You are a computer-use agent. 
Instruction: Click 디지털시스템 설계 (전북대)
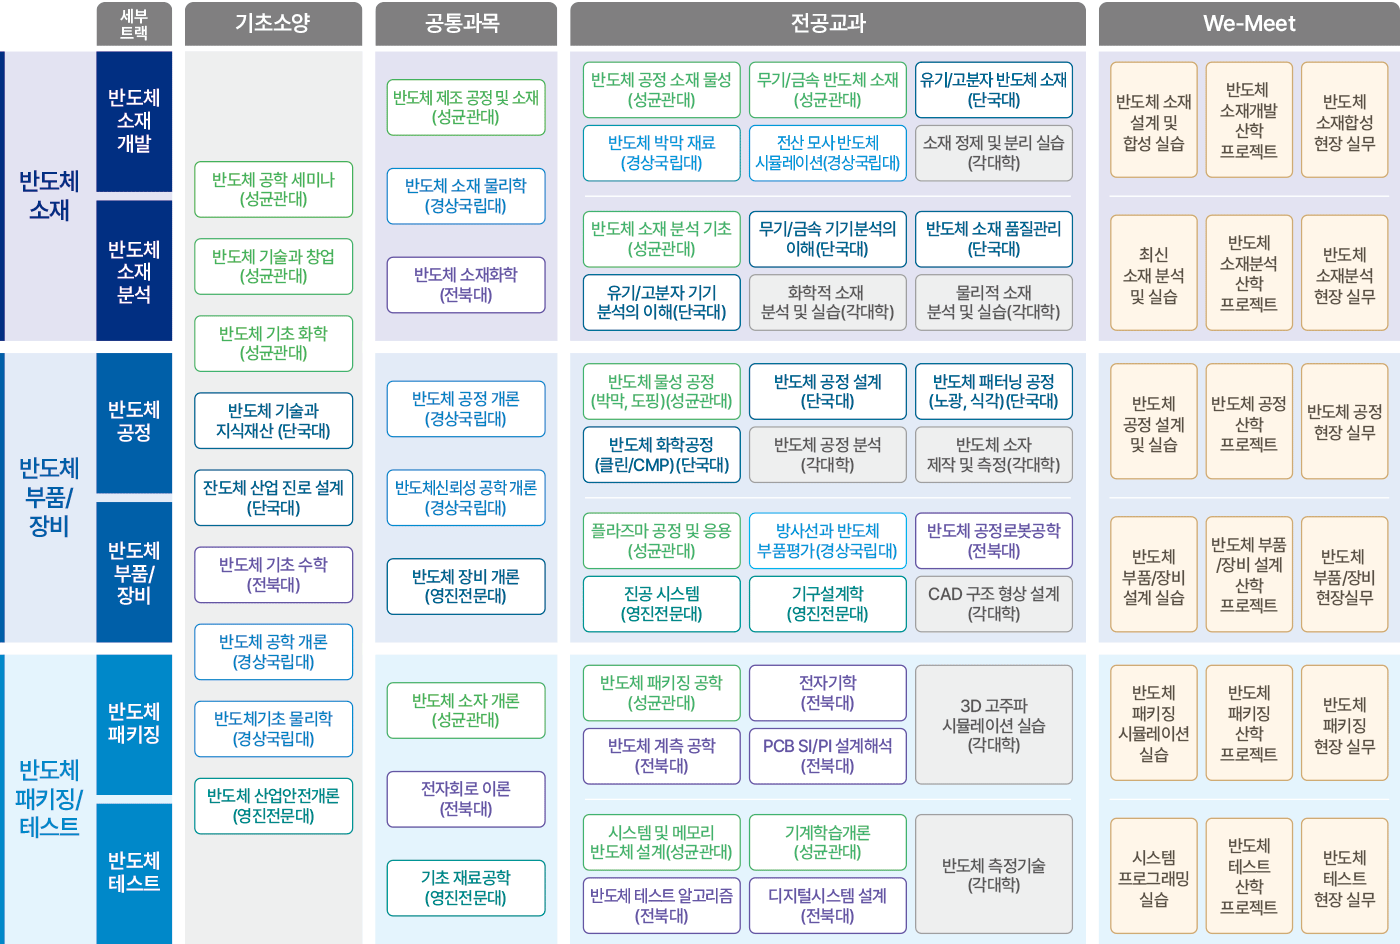[x=828, y=906]
